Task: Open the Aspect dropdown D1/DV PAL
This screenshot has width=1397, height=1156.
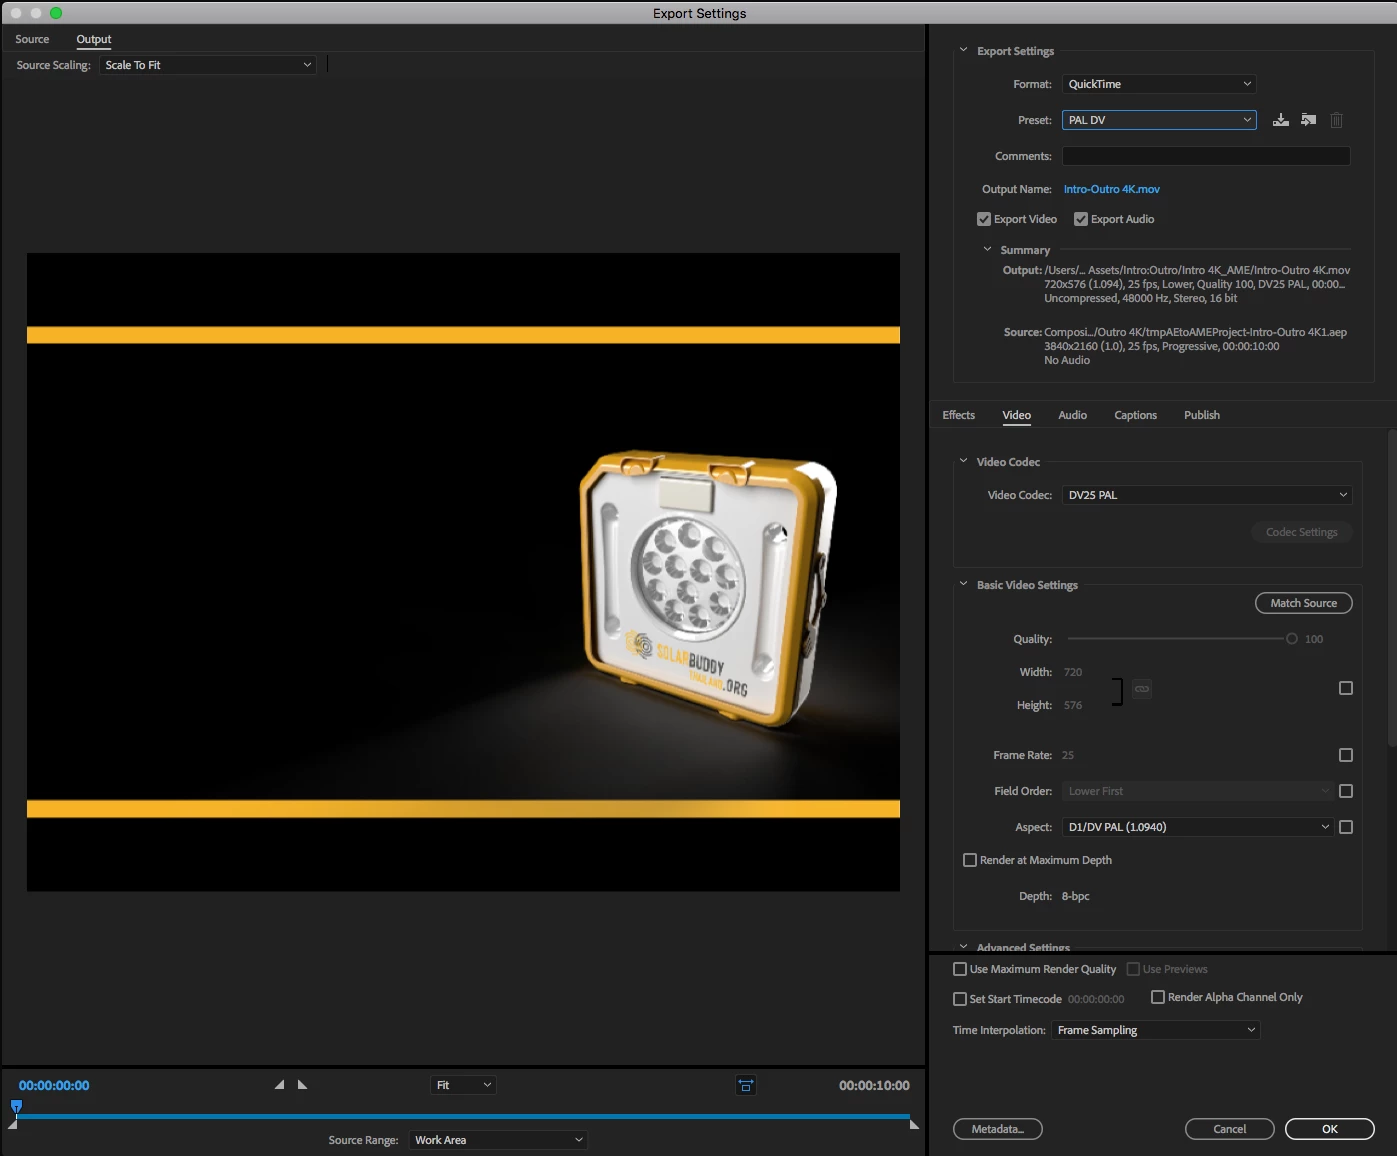Action: [x=1198, y=827]
